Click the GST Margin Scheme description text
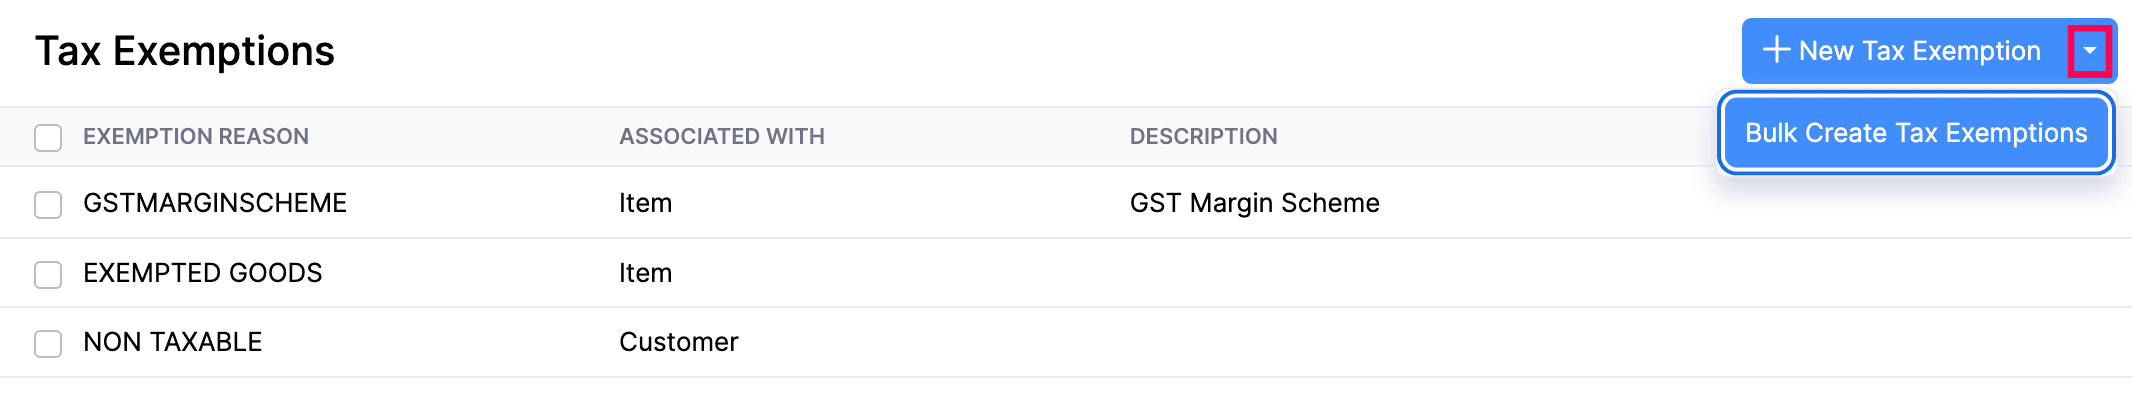Screen dimensions: 2132x408 [x=1254, y=203]
